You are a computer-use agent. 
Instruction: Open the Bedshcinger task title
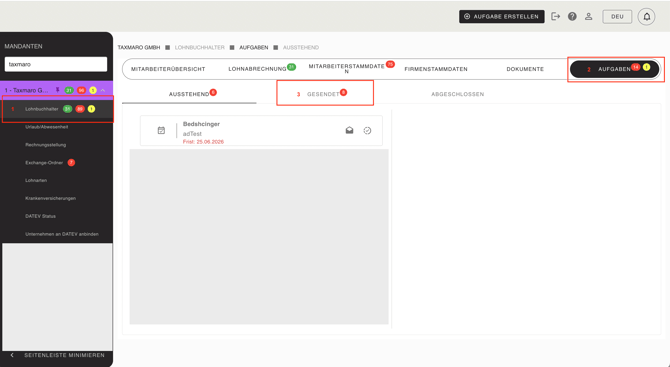coord(201,124)
